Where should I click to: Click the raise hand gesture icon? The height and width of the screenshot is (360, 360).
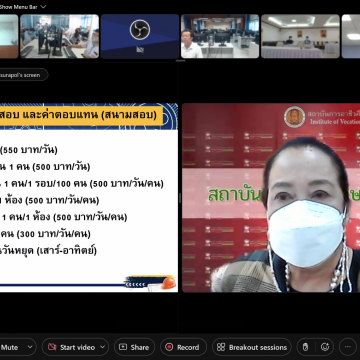305,347
